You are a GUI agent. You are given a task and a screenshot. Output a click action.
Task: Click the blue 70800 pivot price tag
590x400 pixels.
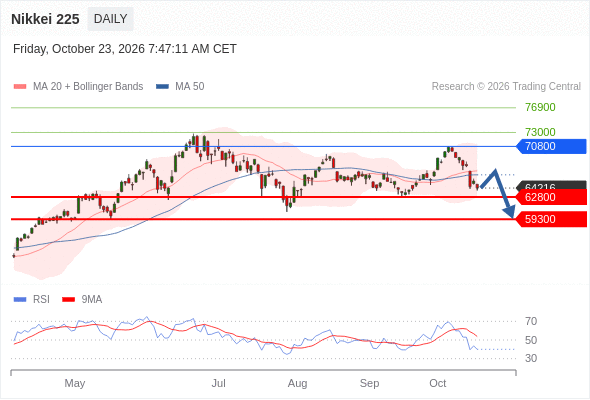pos(551,146)
